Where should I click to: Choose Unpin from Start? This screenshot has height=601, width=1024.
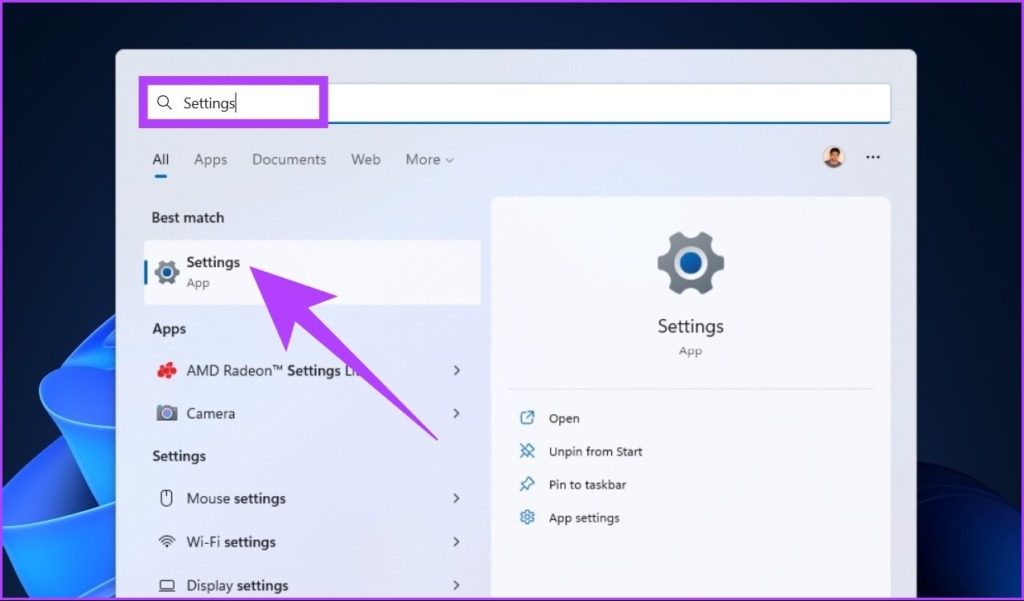[x=595, y=452]
